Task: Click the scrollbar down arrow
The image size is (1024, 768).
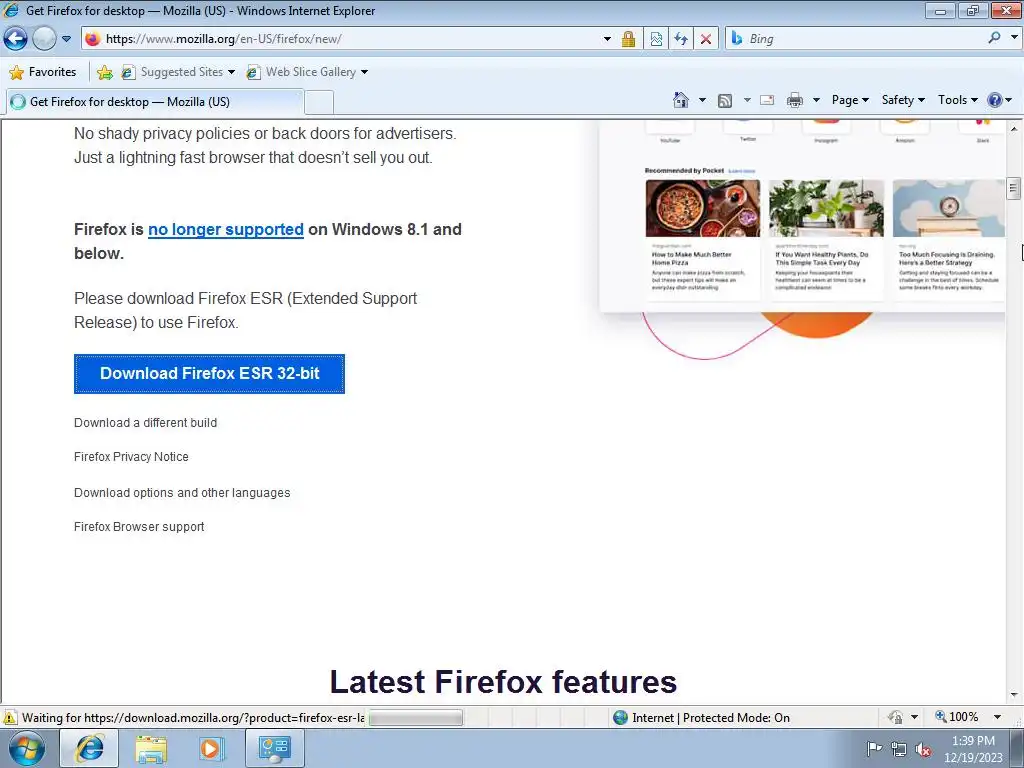Action: click(1014, 695)
